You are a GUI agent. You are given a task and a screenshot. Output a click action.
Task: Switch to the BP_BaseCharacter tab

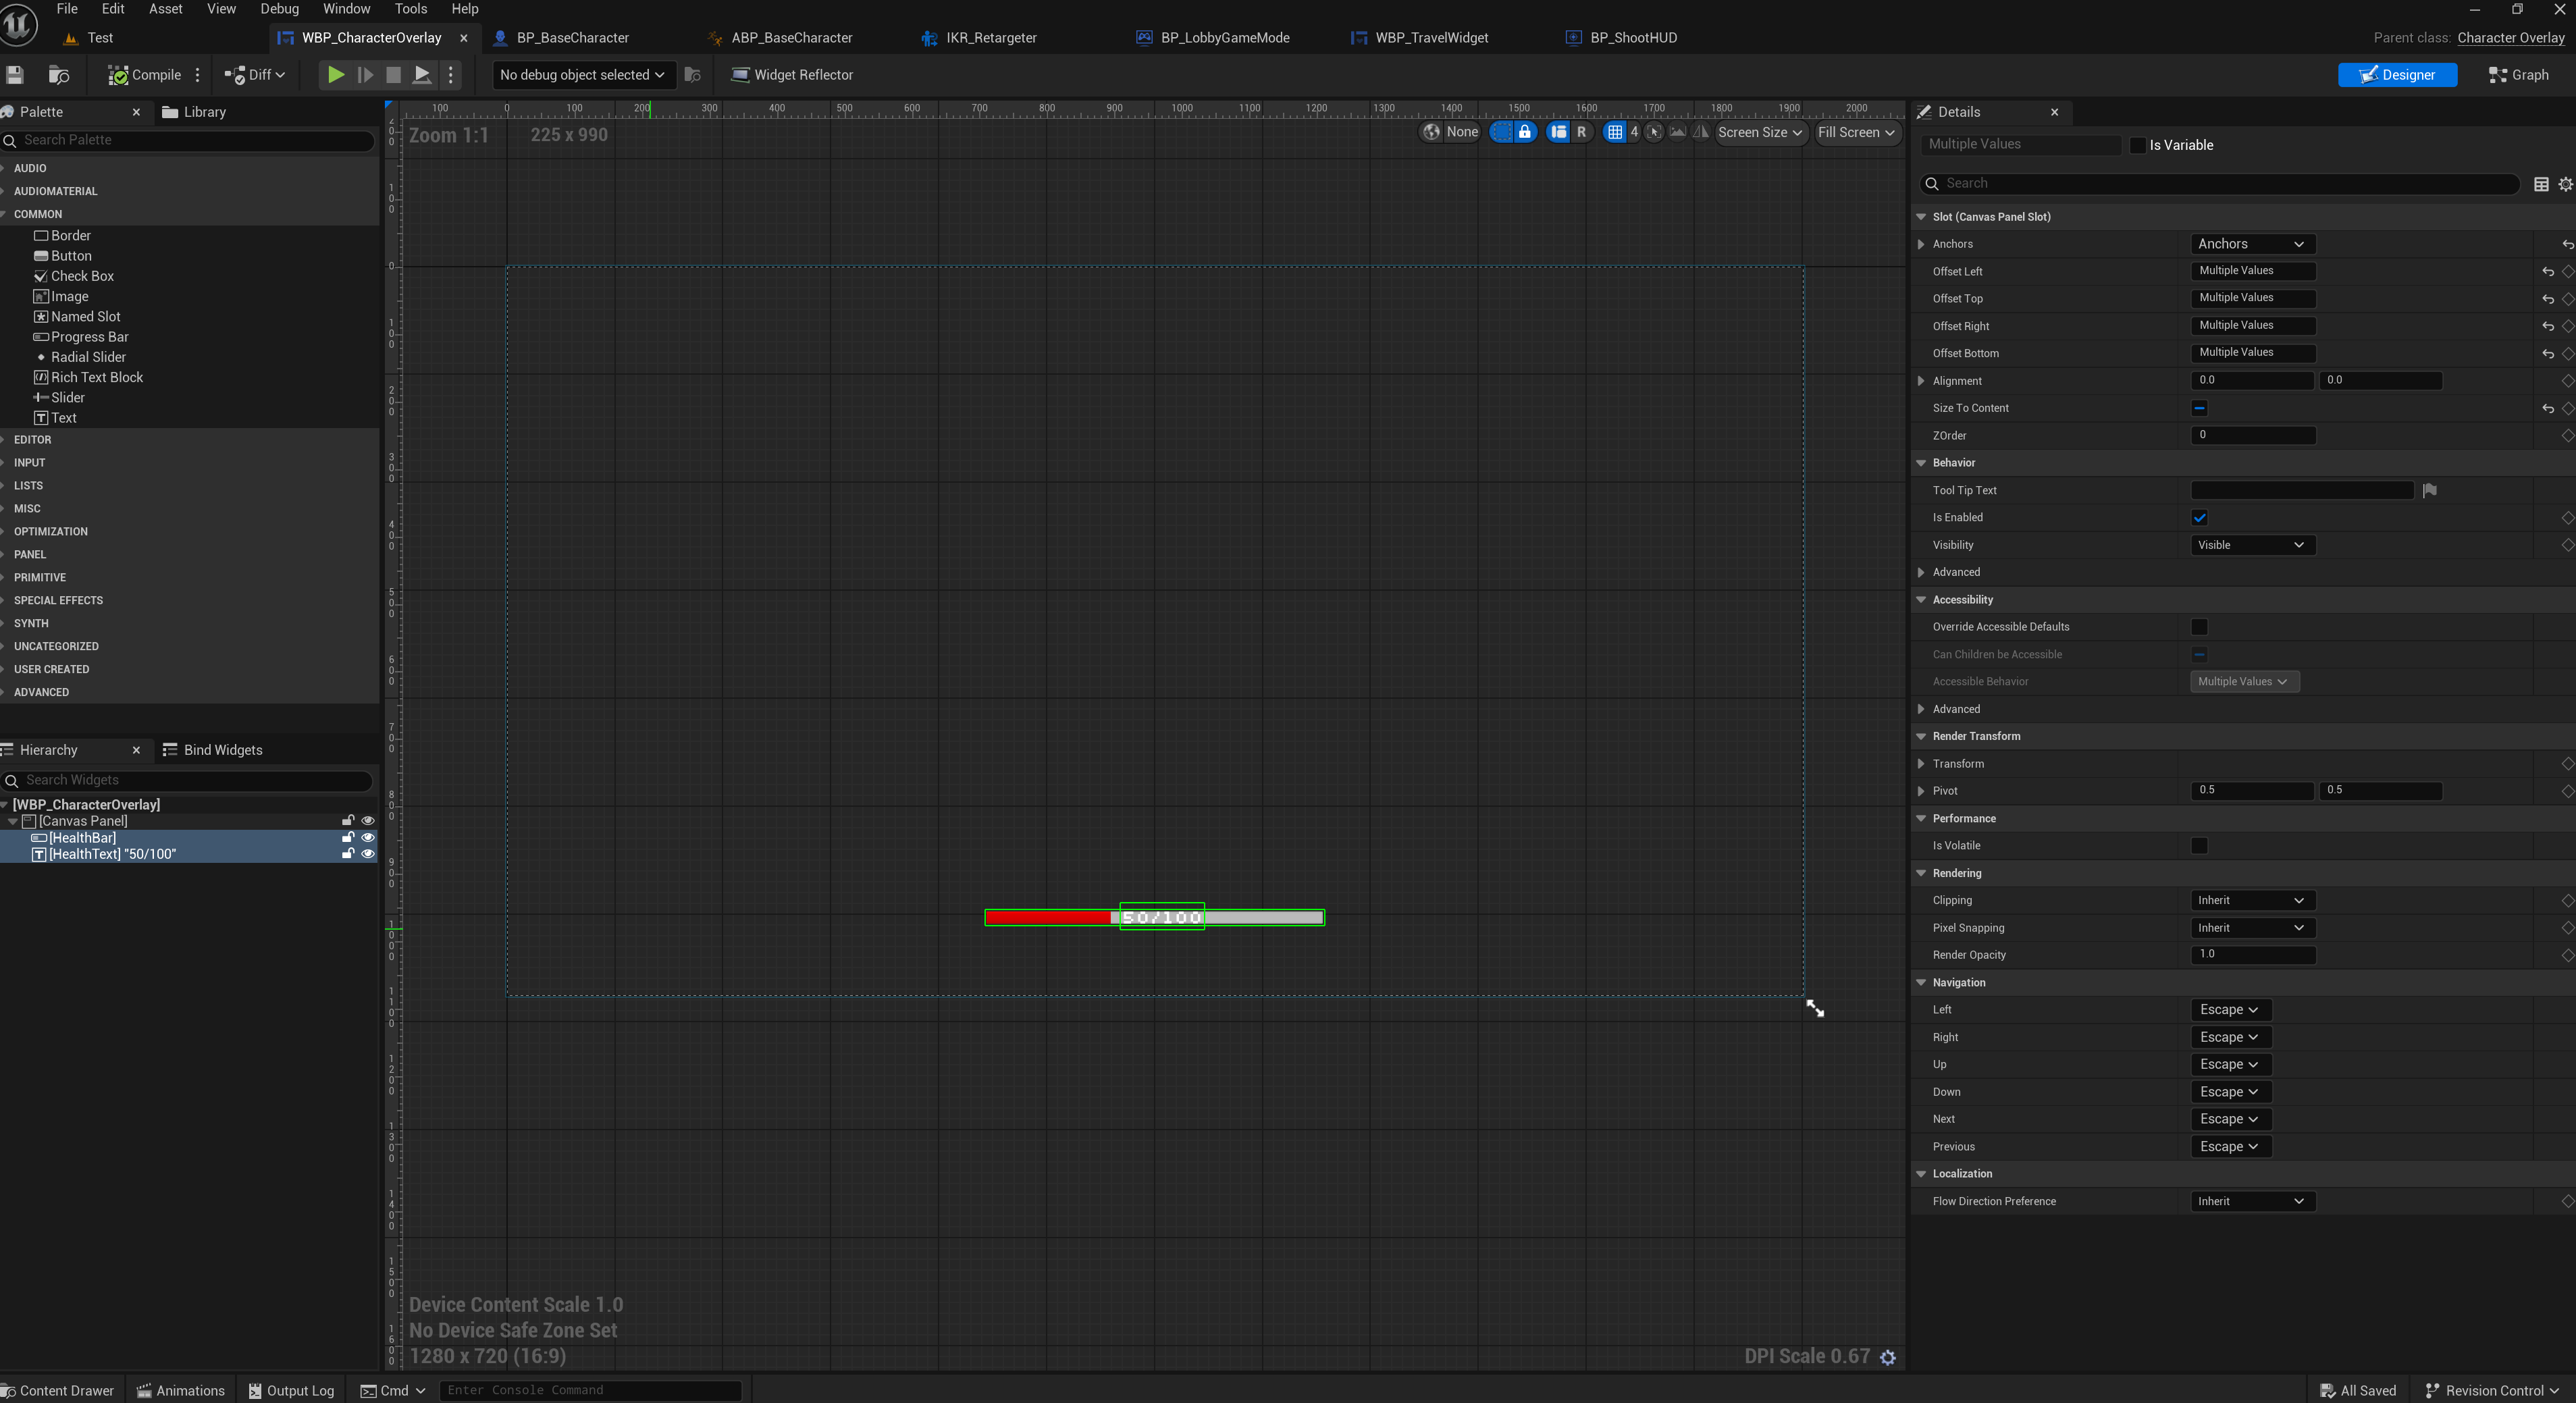[572, 38]
